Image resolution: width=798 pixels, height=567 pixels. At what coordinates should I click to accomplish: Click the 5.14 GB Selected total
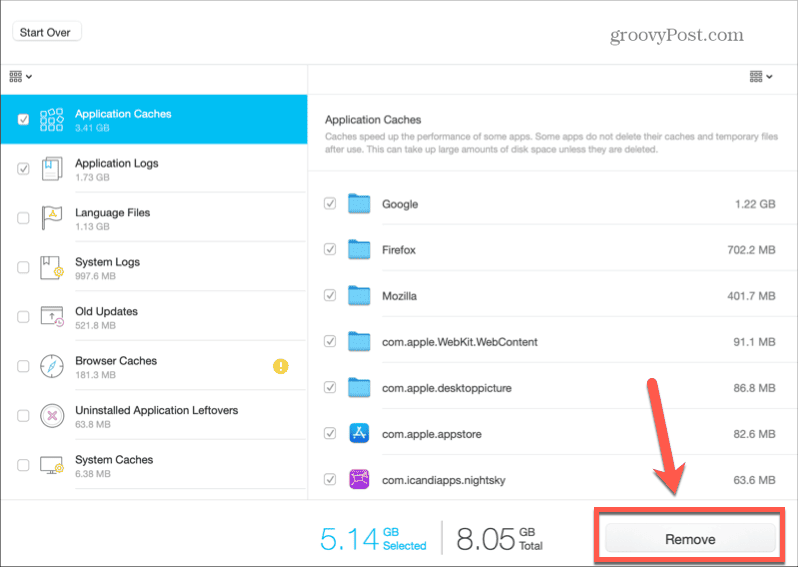pos(373,539)
